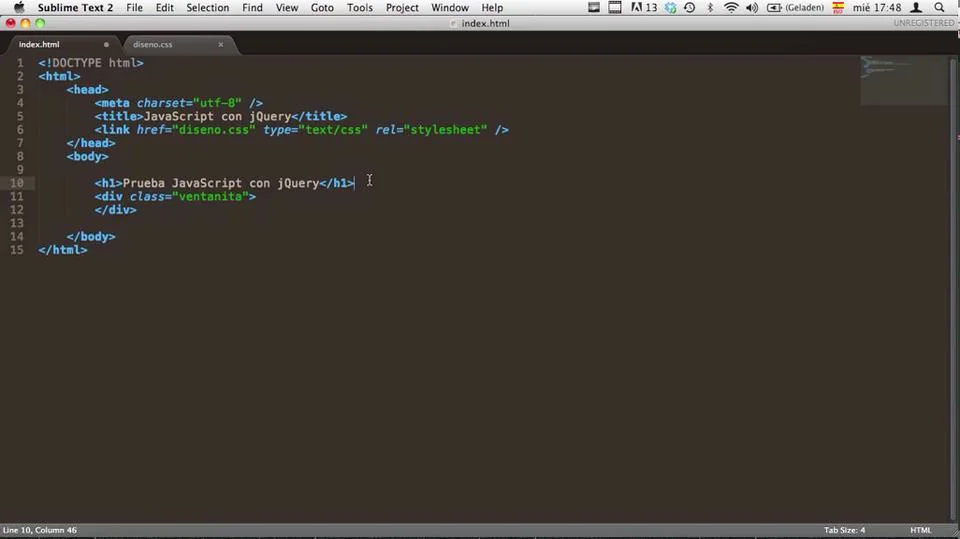The image size is (960, 539).
Task: Open the Goto menu
Action: coord(322,7)
